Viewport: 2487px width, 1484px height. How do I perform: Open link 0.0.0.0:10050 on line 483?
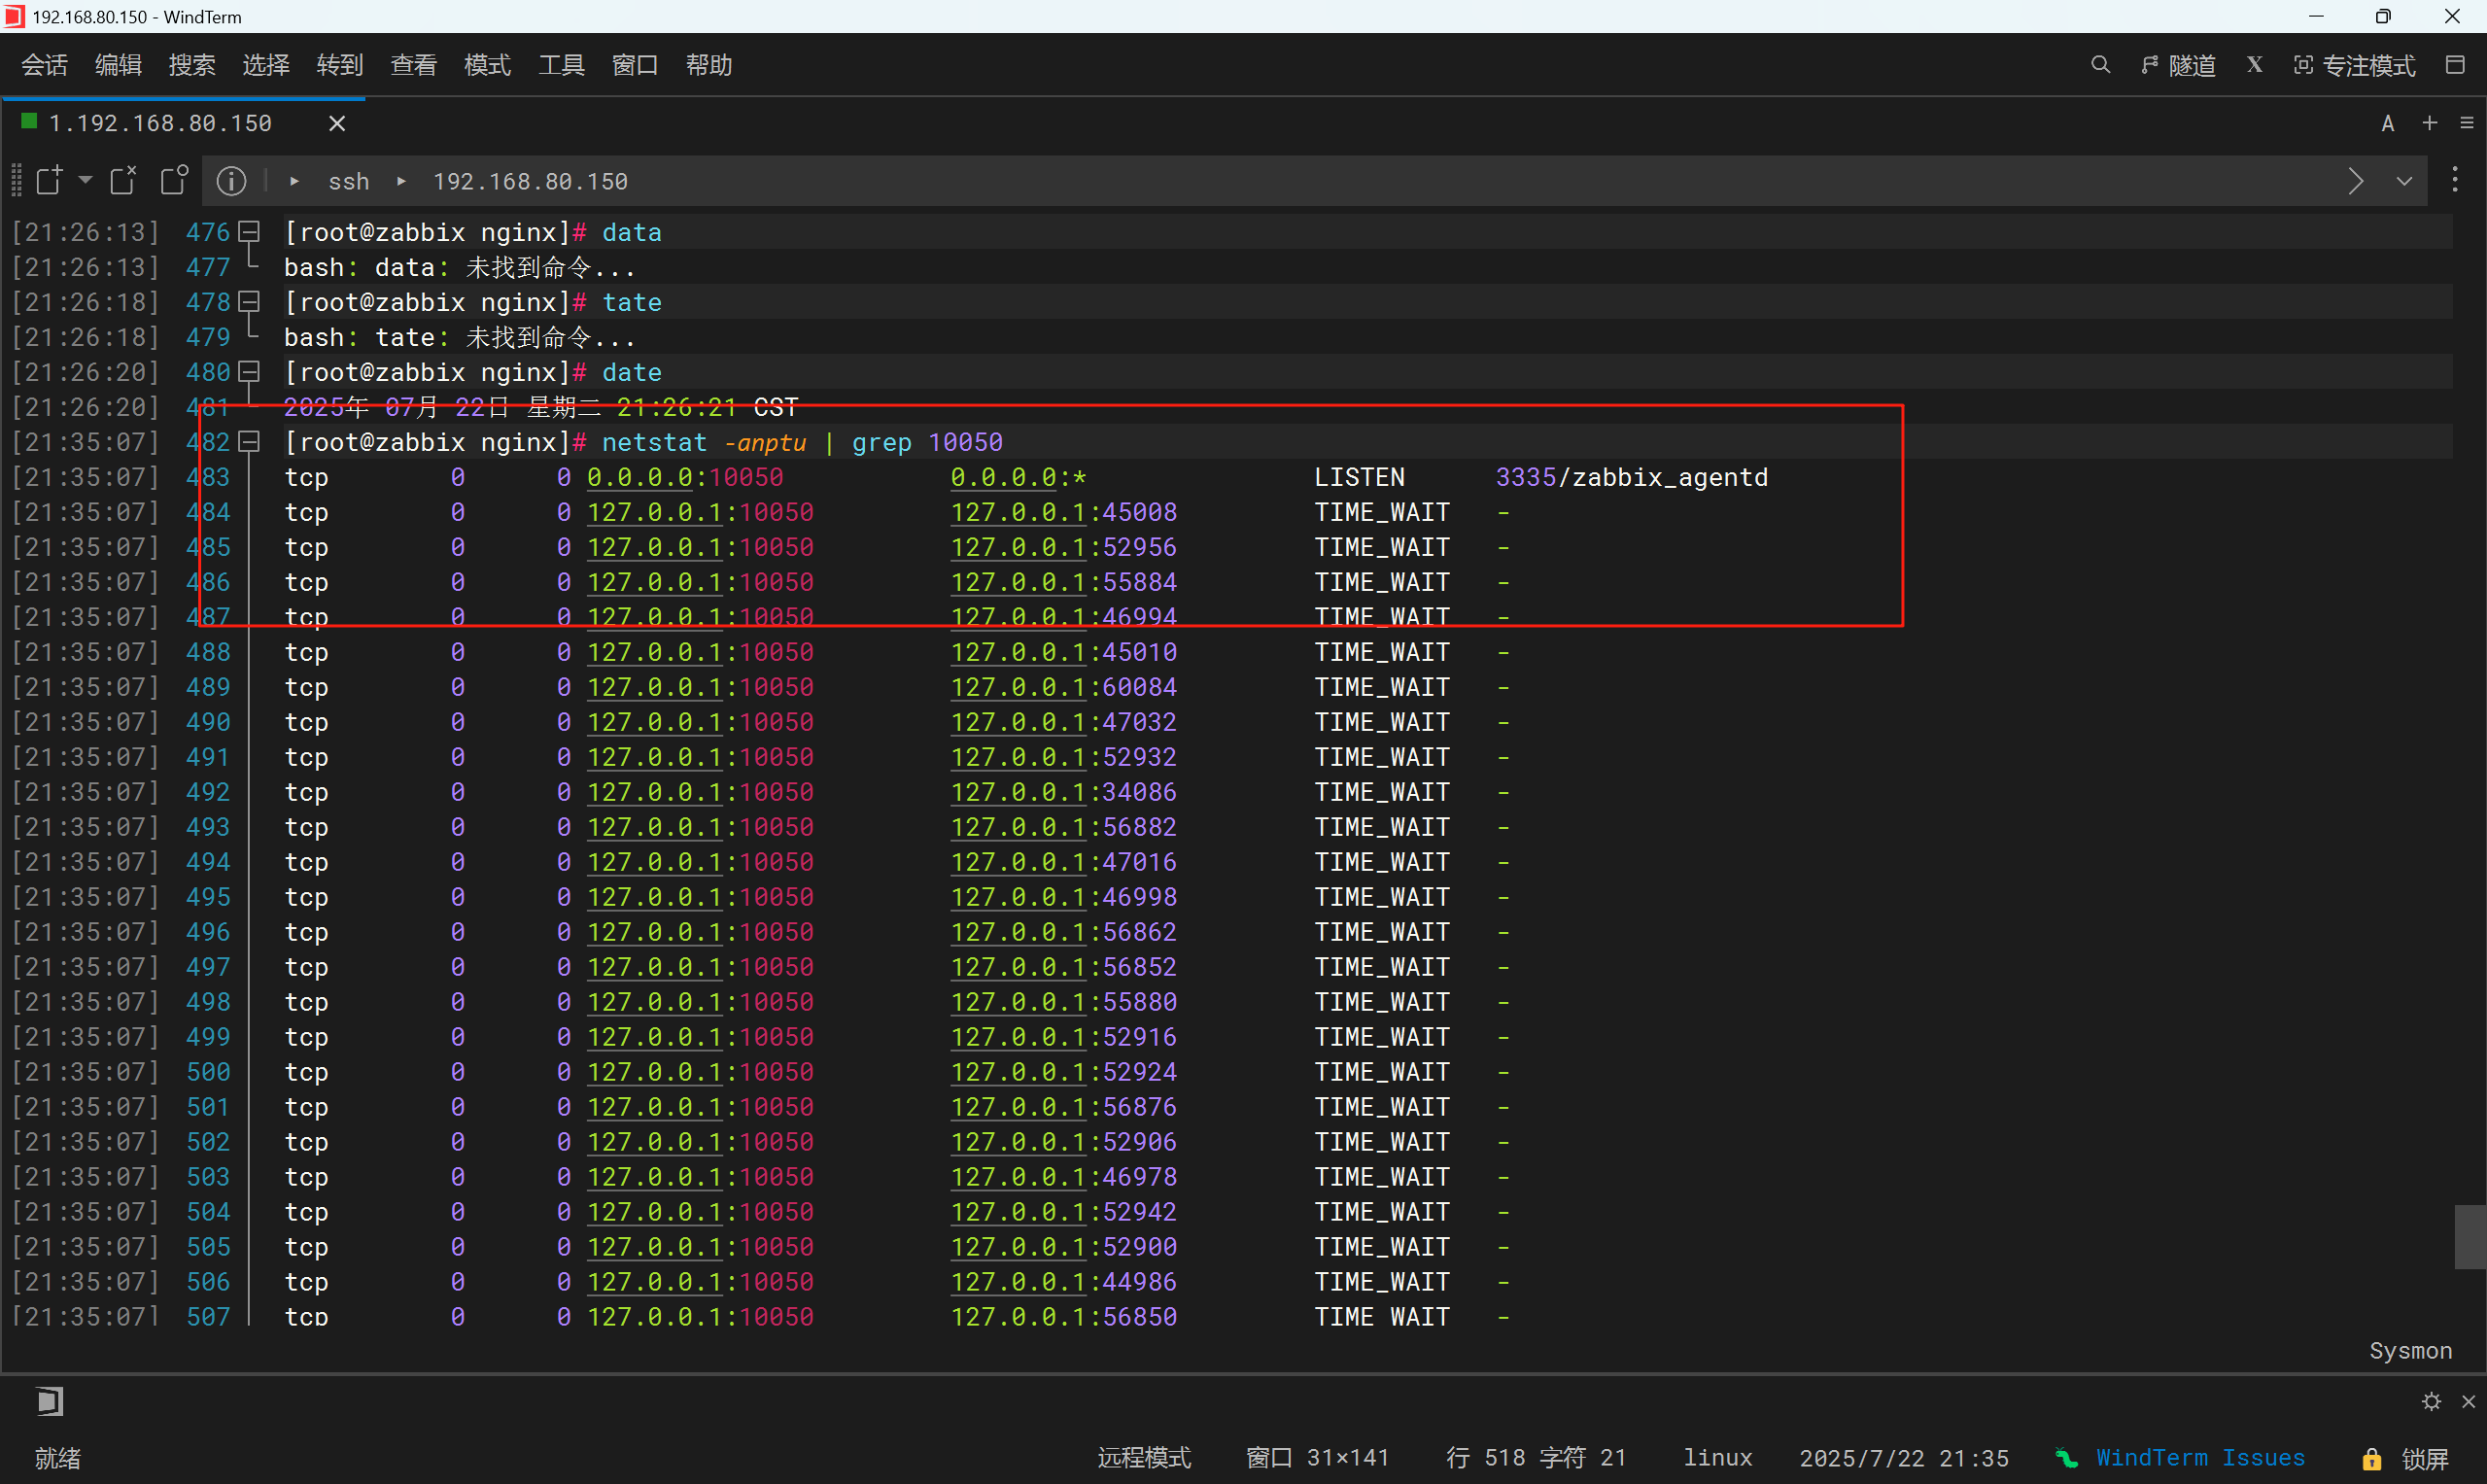click(x=685, y=477)
